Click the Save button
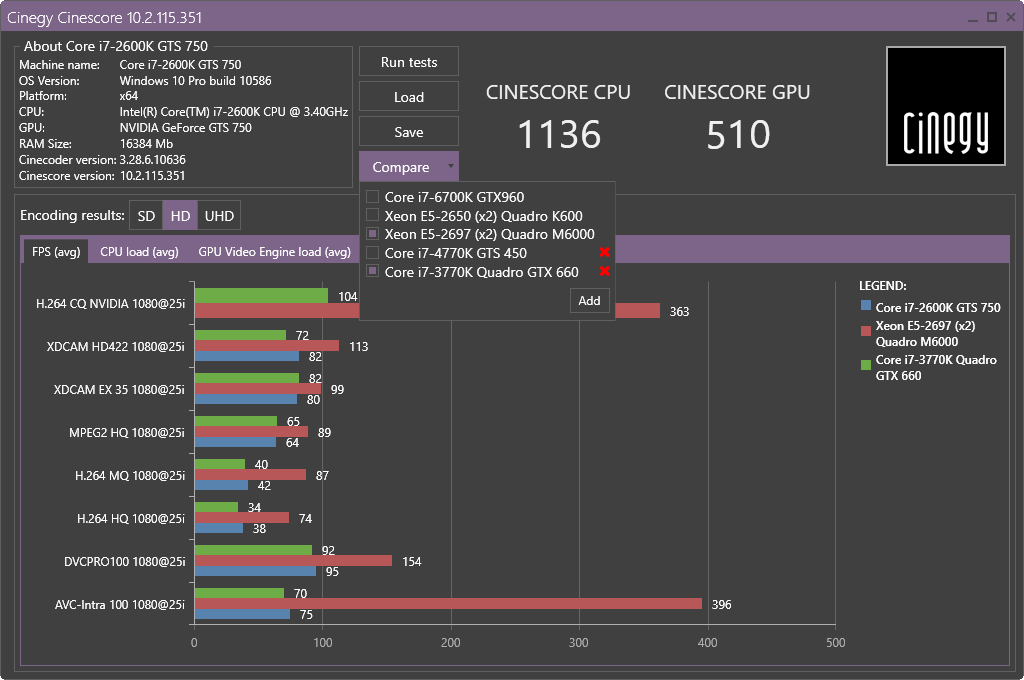Viewport: 1024px width, 680px height. (x=409, y=132)
